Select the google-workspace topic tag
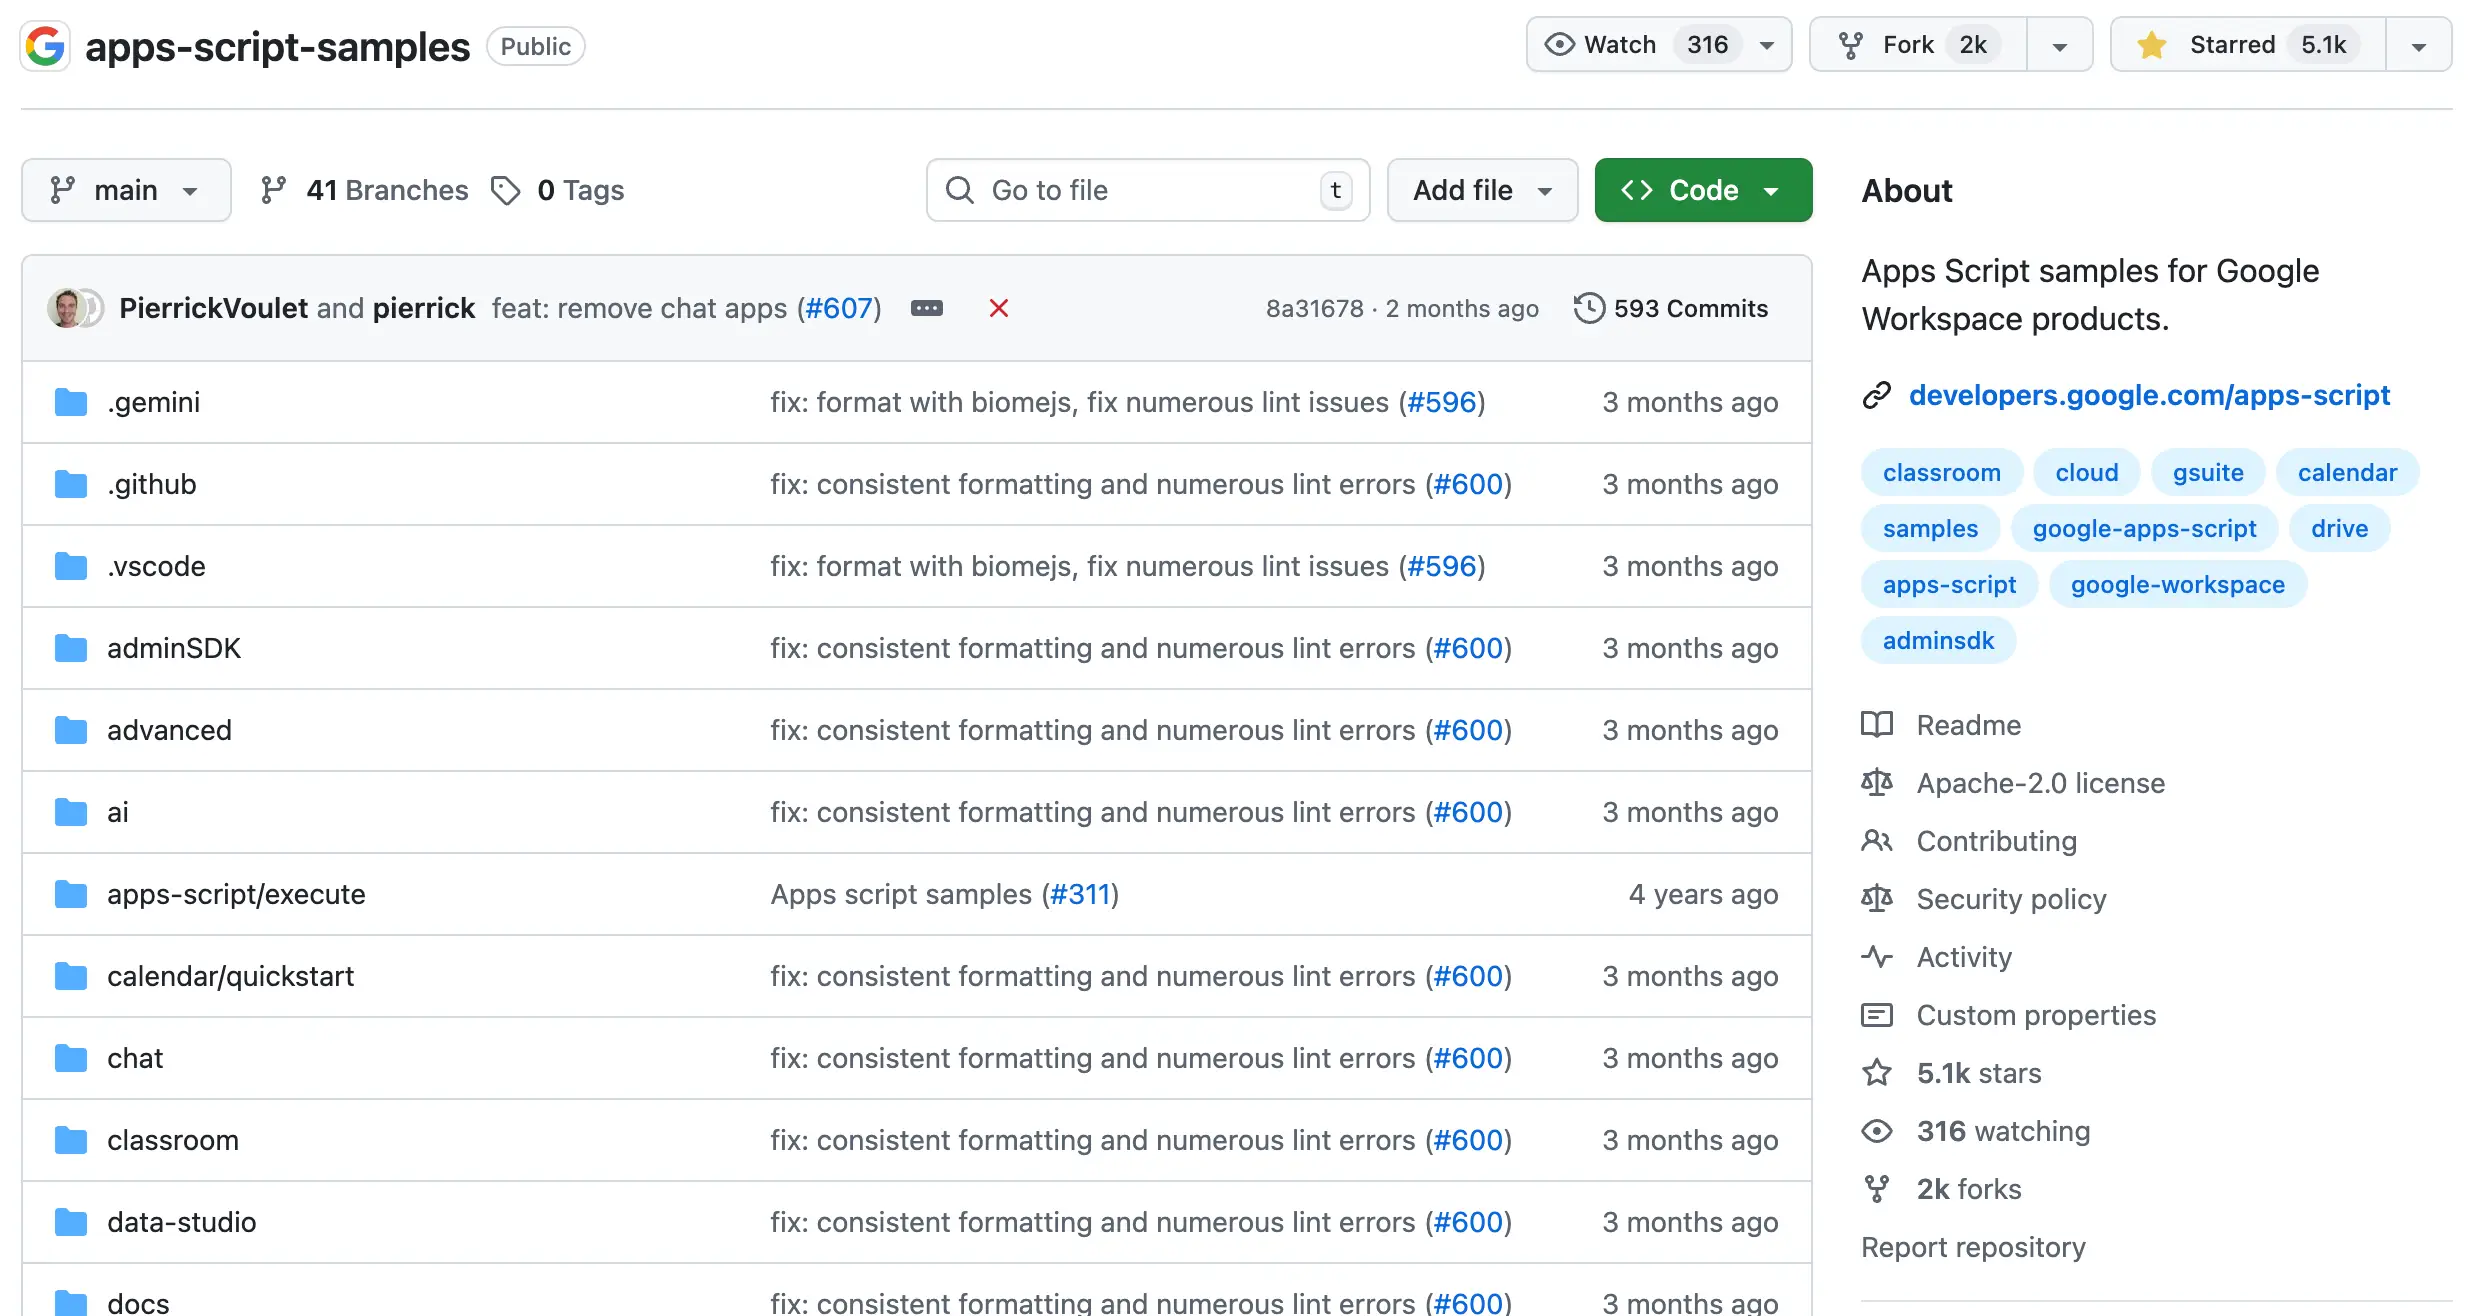The width and height of the screenshot is (2478, 1316). pos(2177,585)
